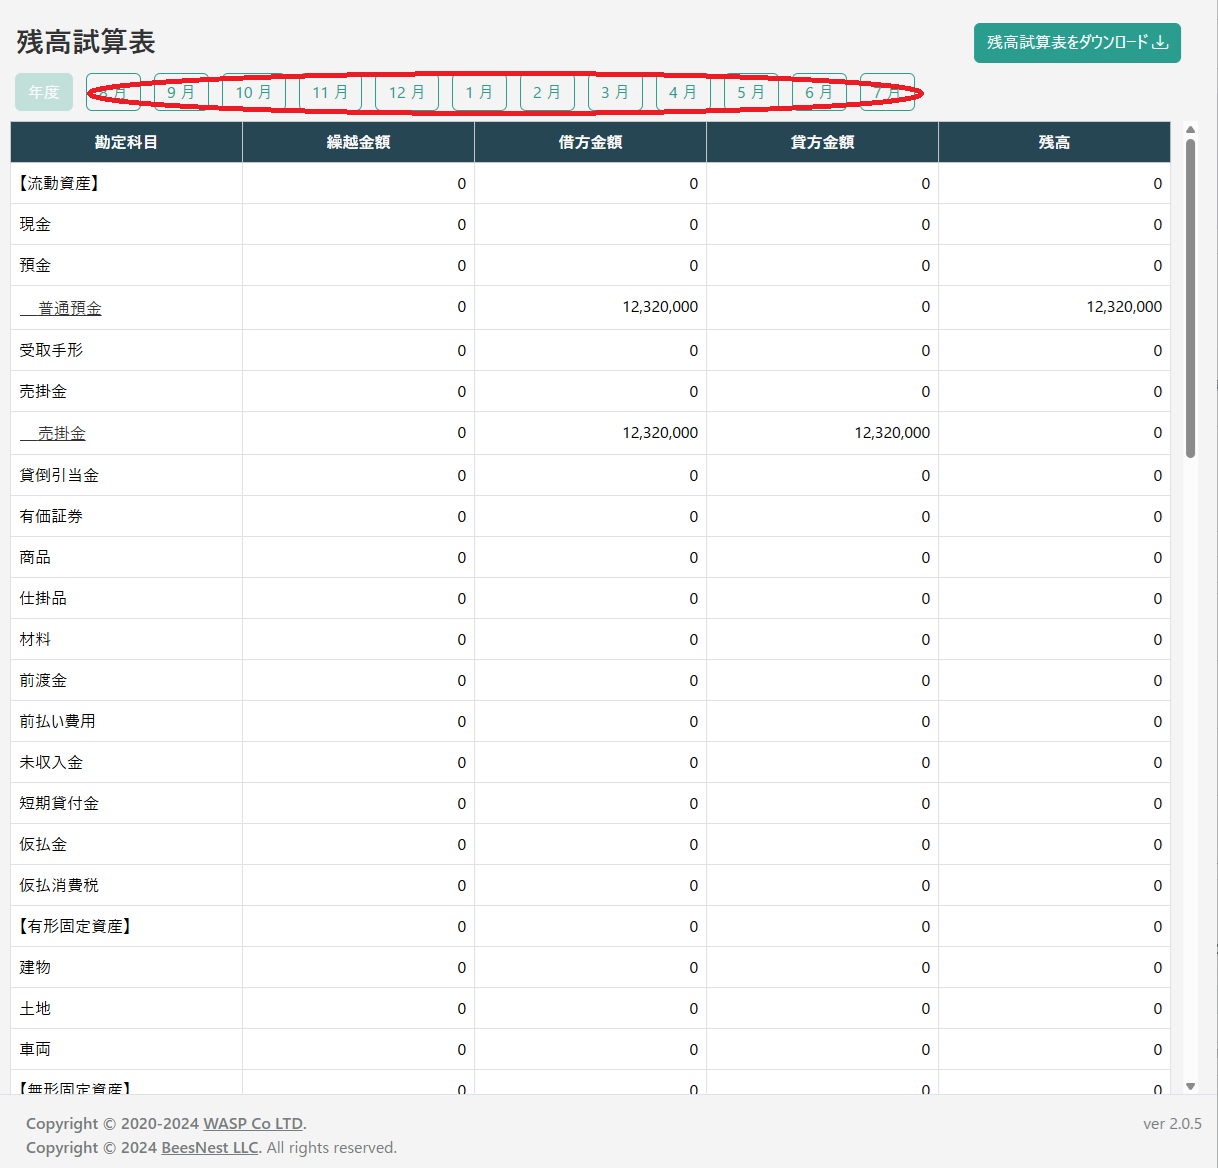View the 12月 figures tab
Viewport: 1218px width, 1168px height.
click(x=406, y=92)
